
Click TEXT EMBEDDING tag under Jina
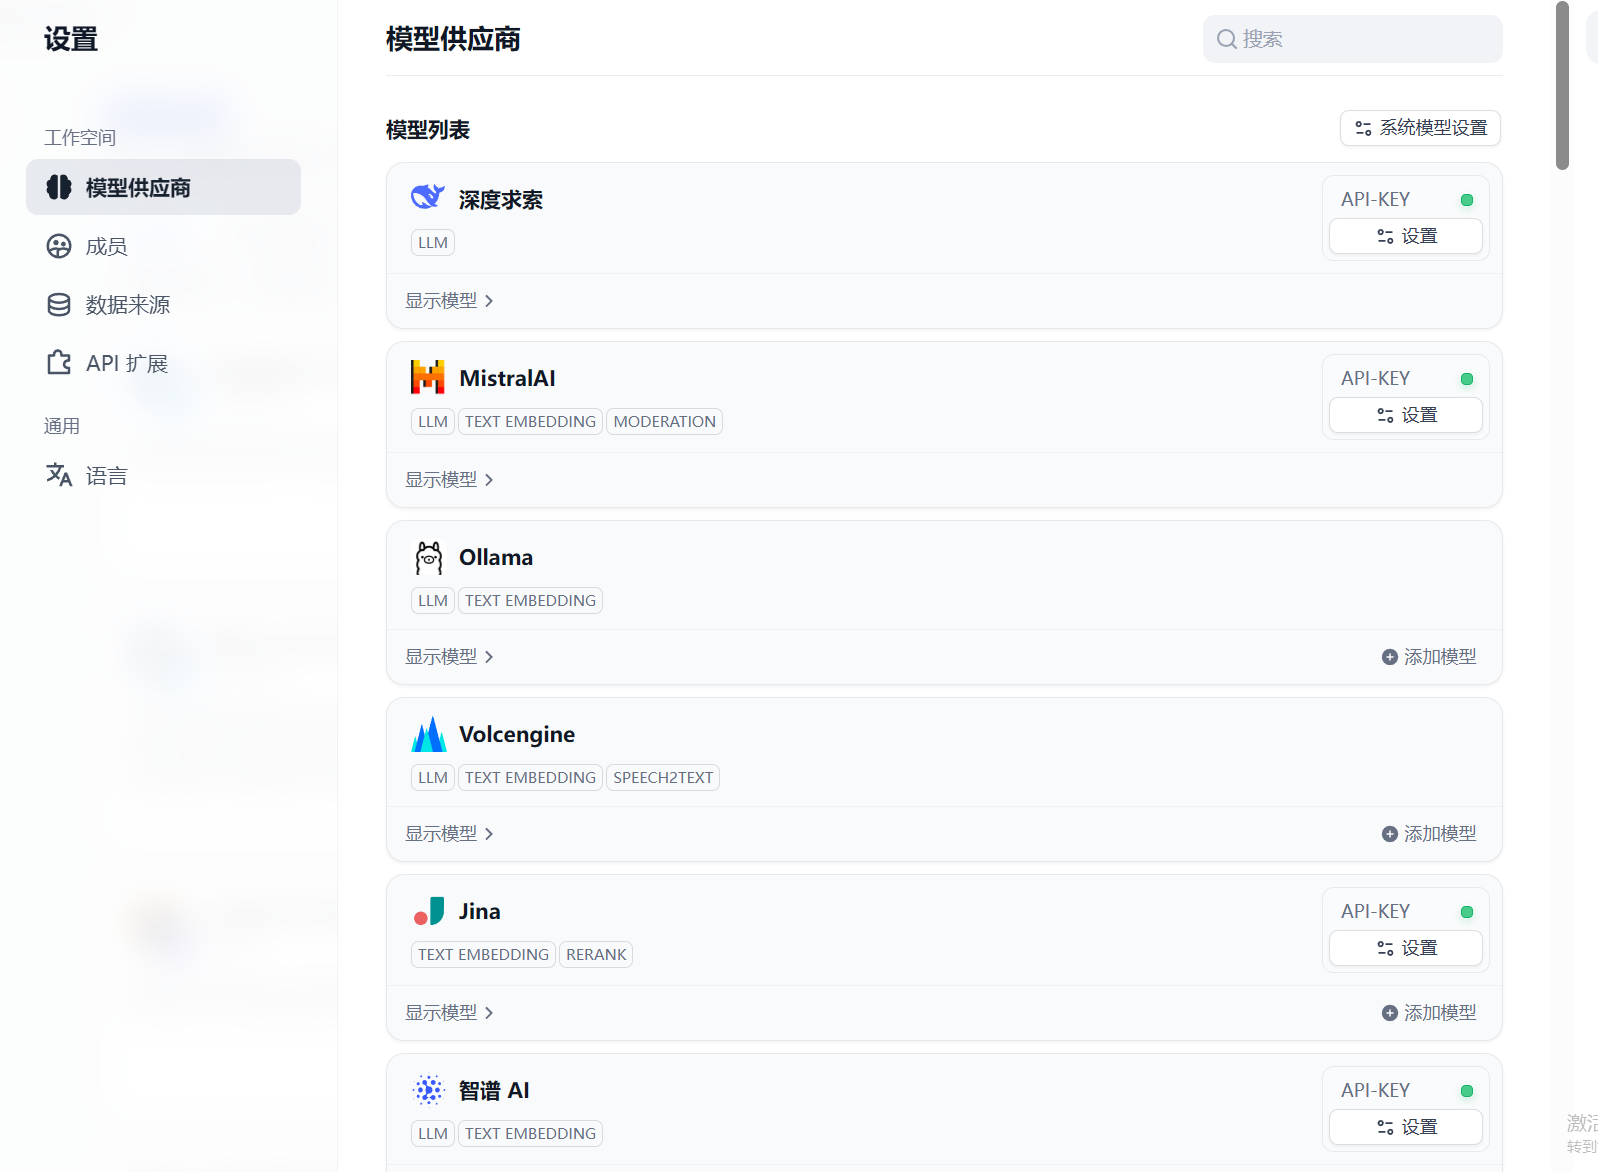483,955
